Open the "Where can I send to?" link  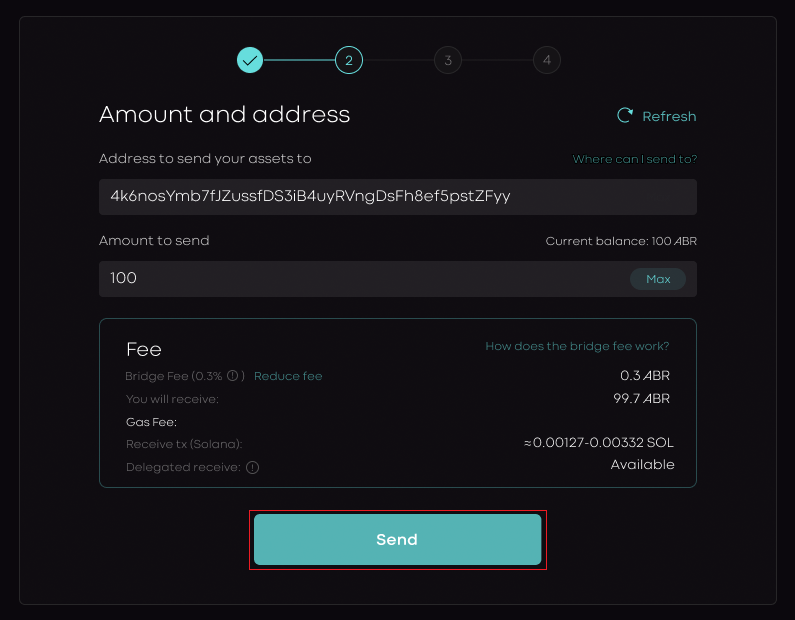point(634,159)
